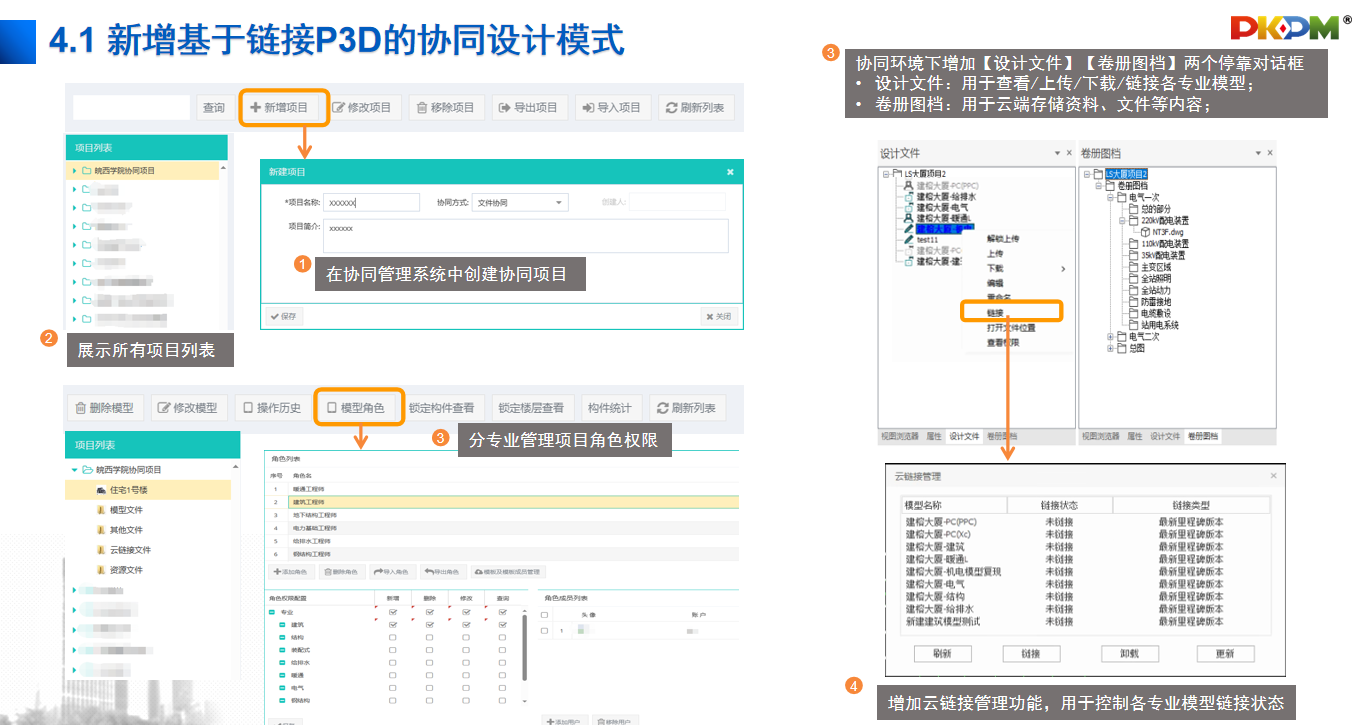Toggle 新增 checkbox for 结构 row
This screenshot has height=725, width=1357.
tap(393, 637)
